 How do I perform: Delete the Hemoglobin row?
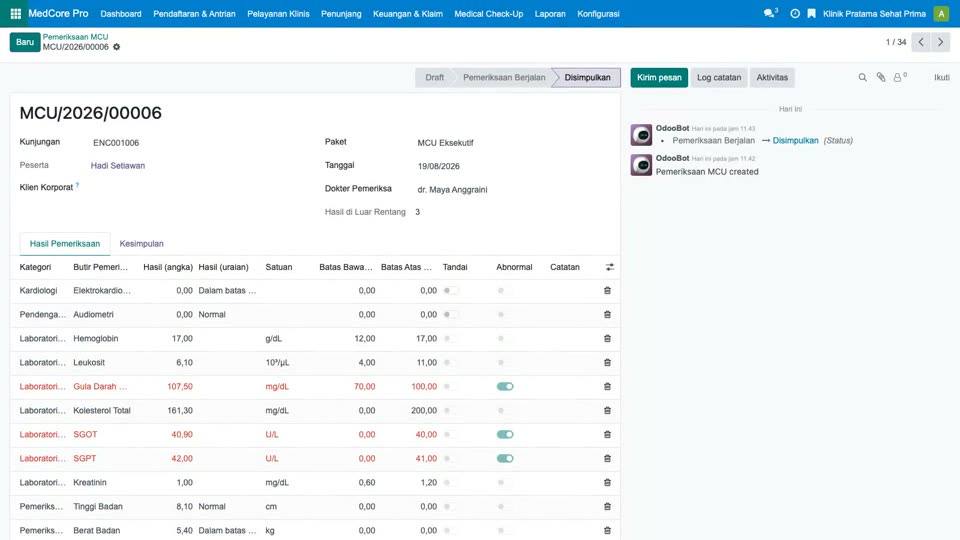point(607,339)
